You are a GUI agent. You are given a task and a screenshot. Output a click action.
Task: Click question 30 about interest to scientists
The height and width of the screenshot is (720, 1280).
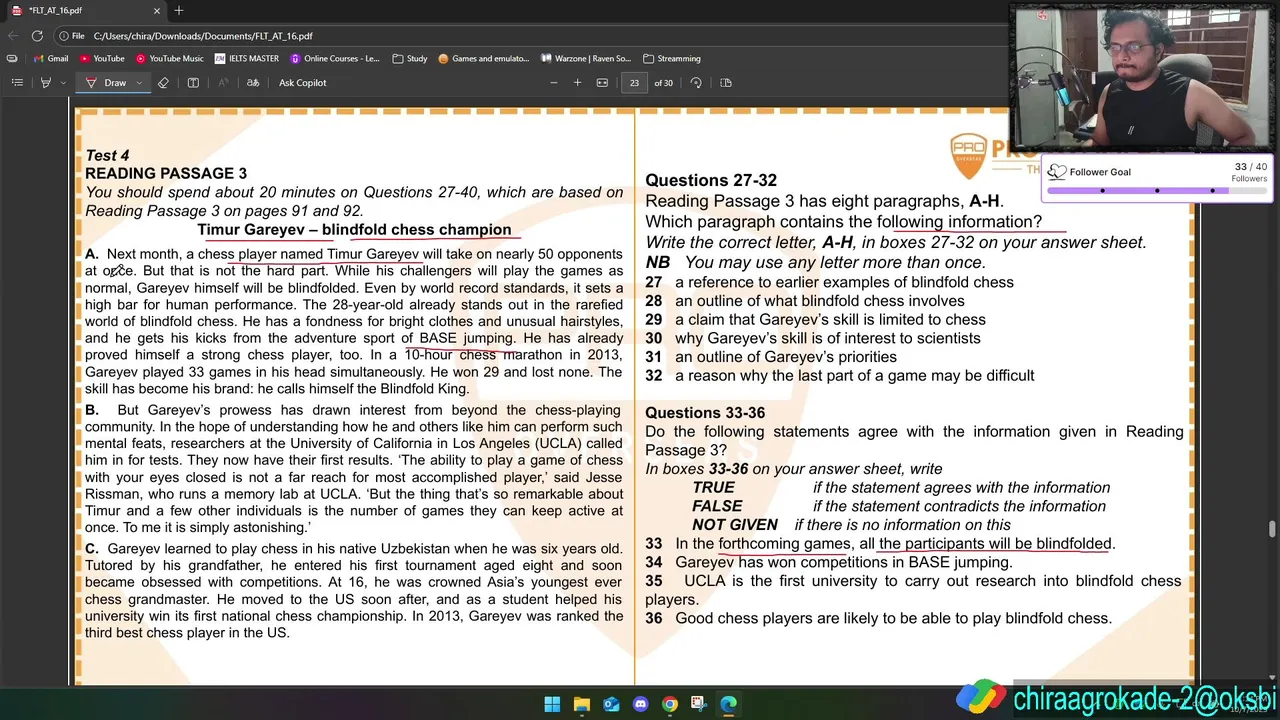pyautogui.click(x=813, y=338)
